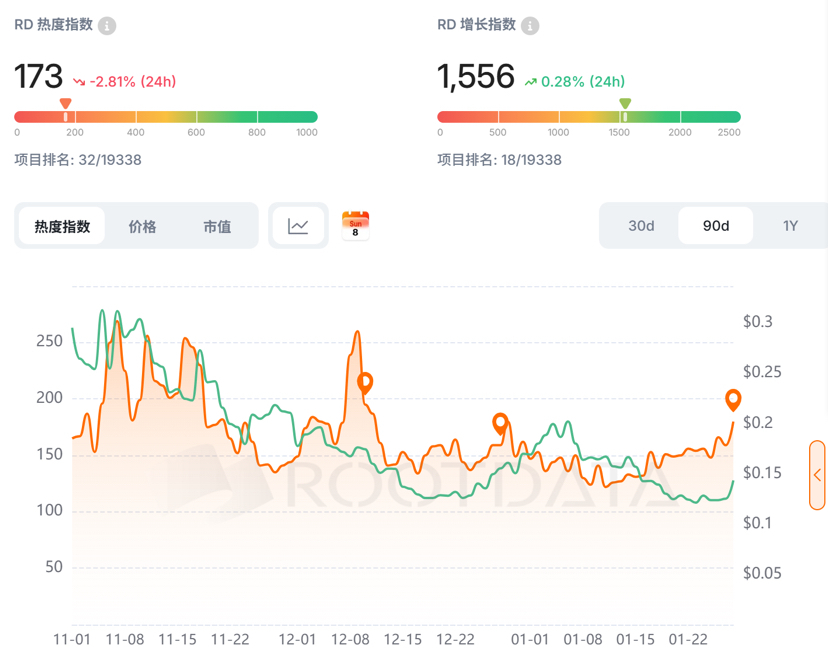Click the info icon beside RD 热度指数
The height and width of the screenshot is (654, 828).
[x=107, y=26]
